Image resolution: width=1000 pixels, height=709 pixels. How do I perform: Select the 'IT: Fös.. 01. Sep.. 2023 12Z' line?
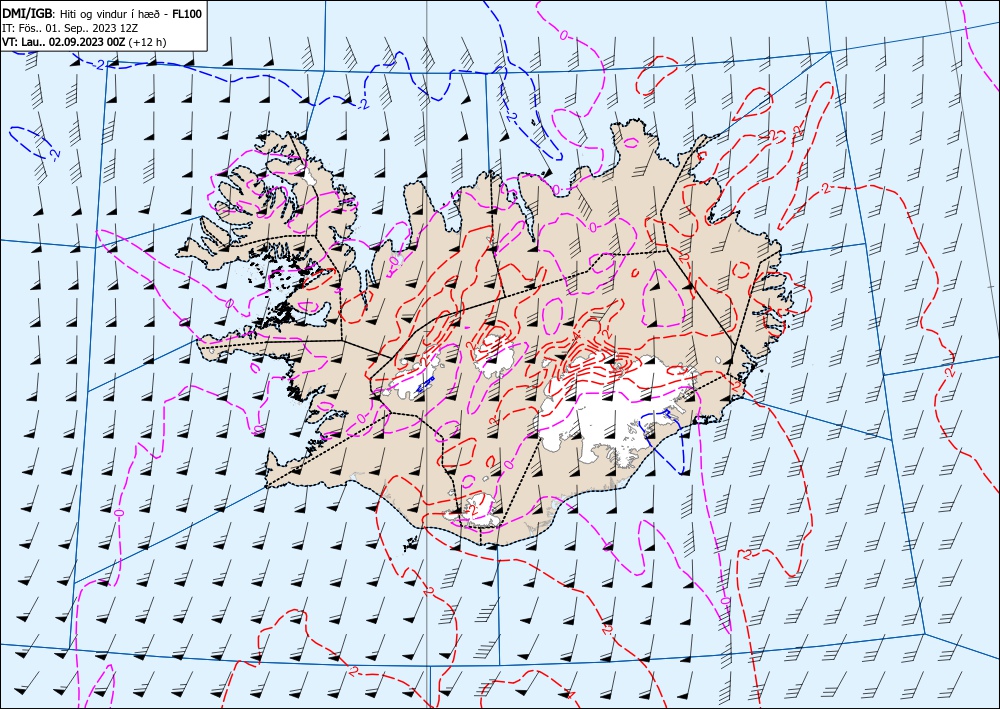70,28
